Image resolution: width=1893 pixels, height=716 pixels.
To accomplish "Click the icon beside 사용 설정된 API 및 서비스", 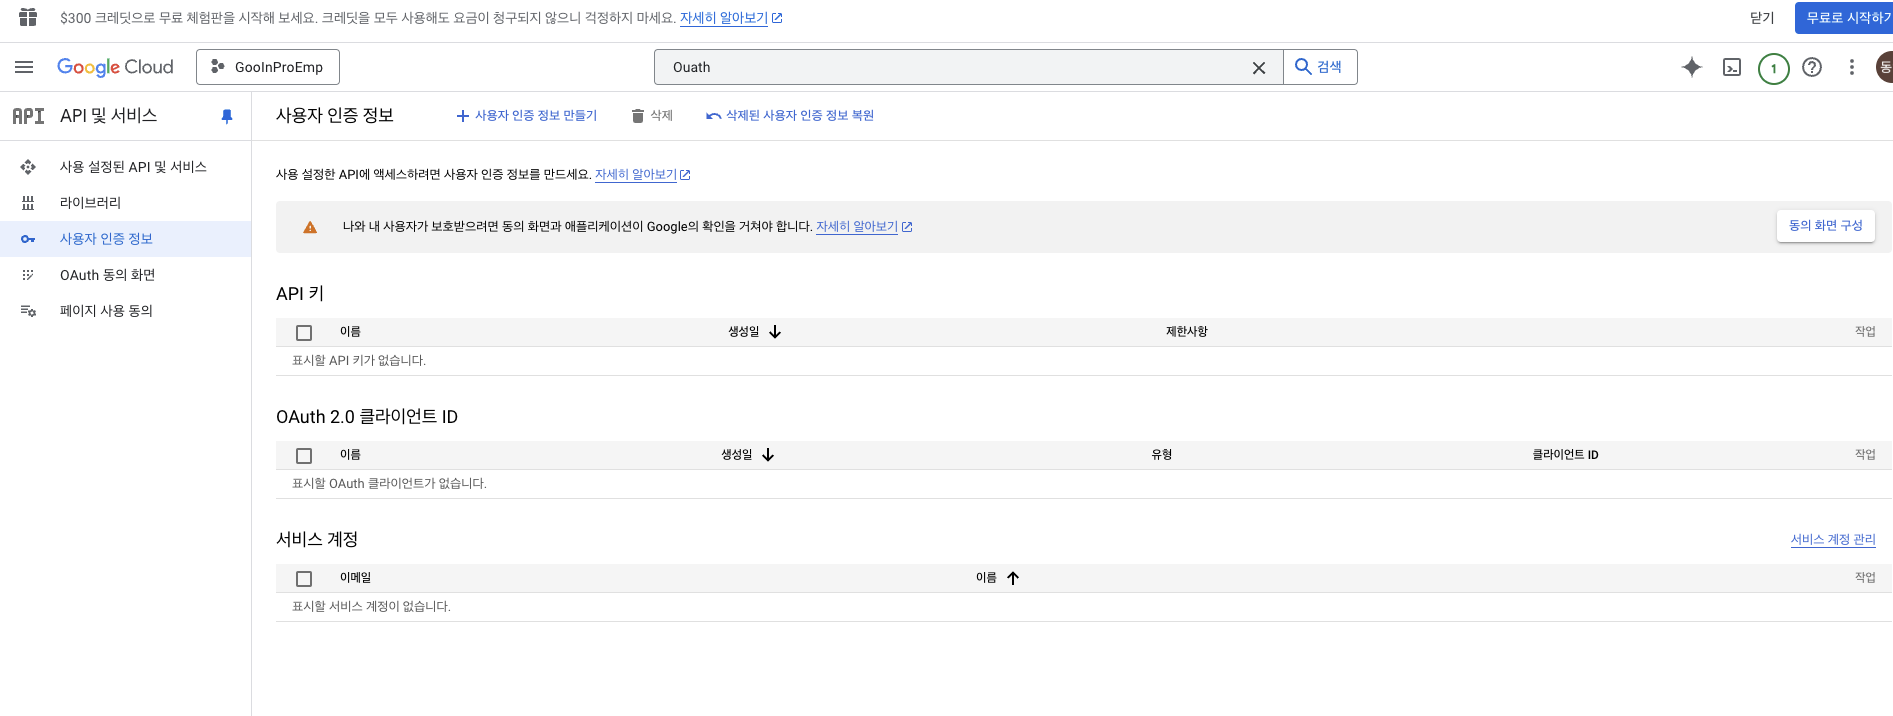I will [28, 167].
